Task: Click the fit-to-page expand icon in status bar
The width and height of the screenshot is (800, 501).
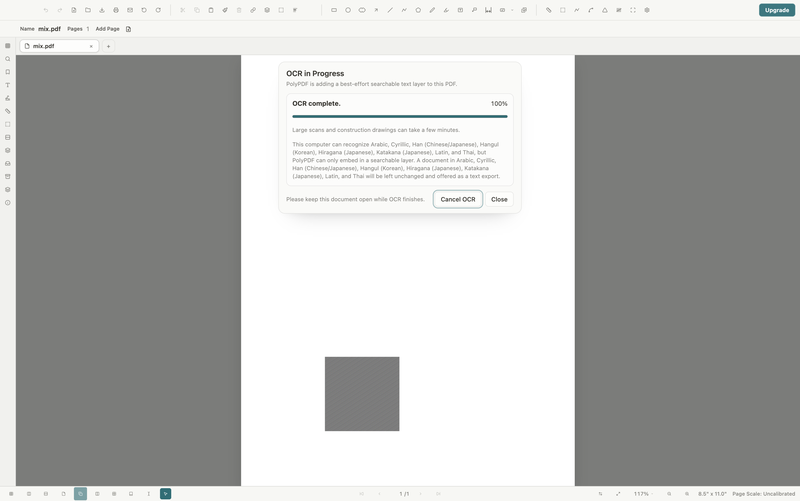Action: tap(618, 494)
